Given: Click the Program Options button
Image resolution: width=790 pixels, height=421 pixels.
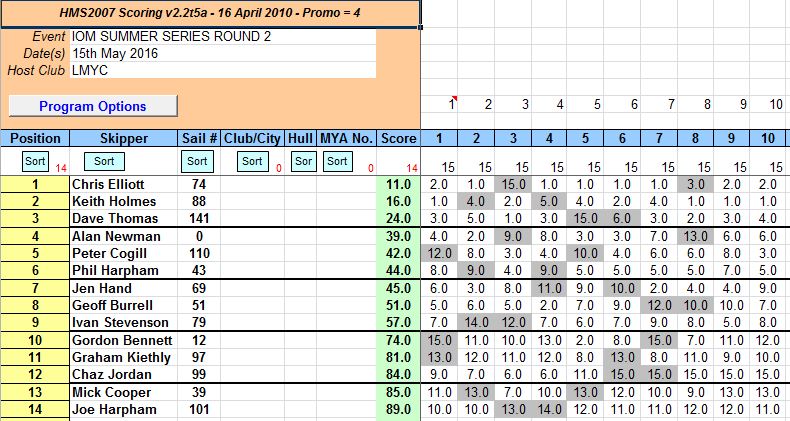Looking at the screenshot, I should tap(93, 106).
